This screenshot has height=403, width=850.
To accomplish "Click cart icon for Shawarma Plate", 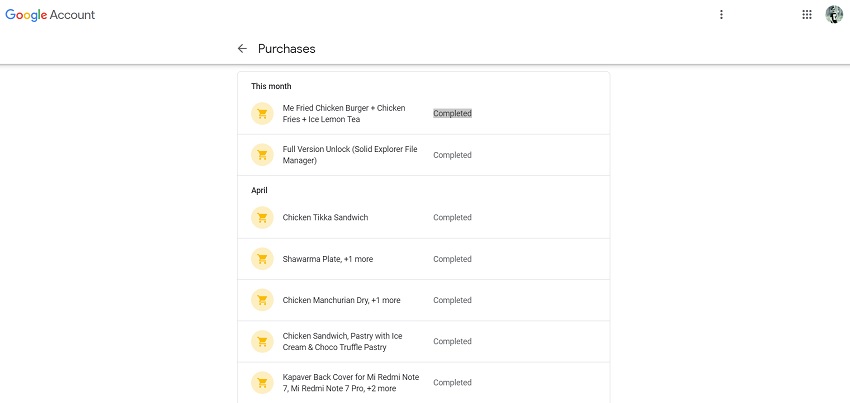I will tap(262, 259).
